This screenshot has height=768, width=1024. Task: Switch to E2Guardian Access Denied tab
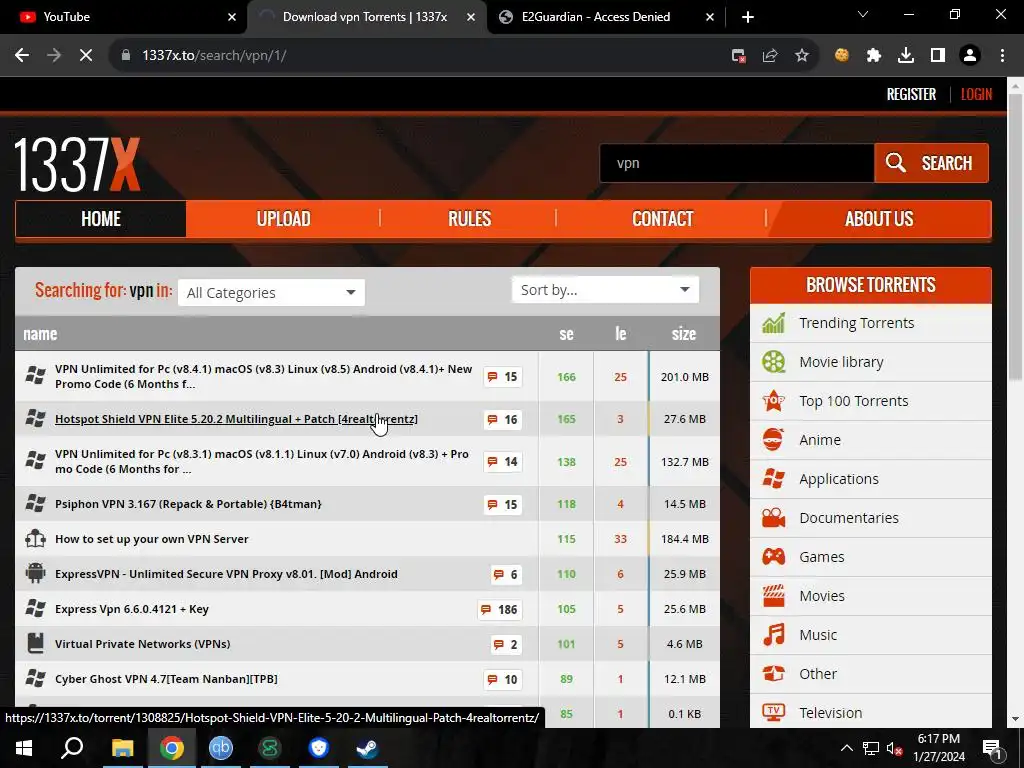tap(605, 17)
